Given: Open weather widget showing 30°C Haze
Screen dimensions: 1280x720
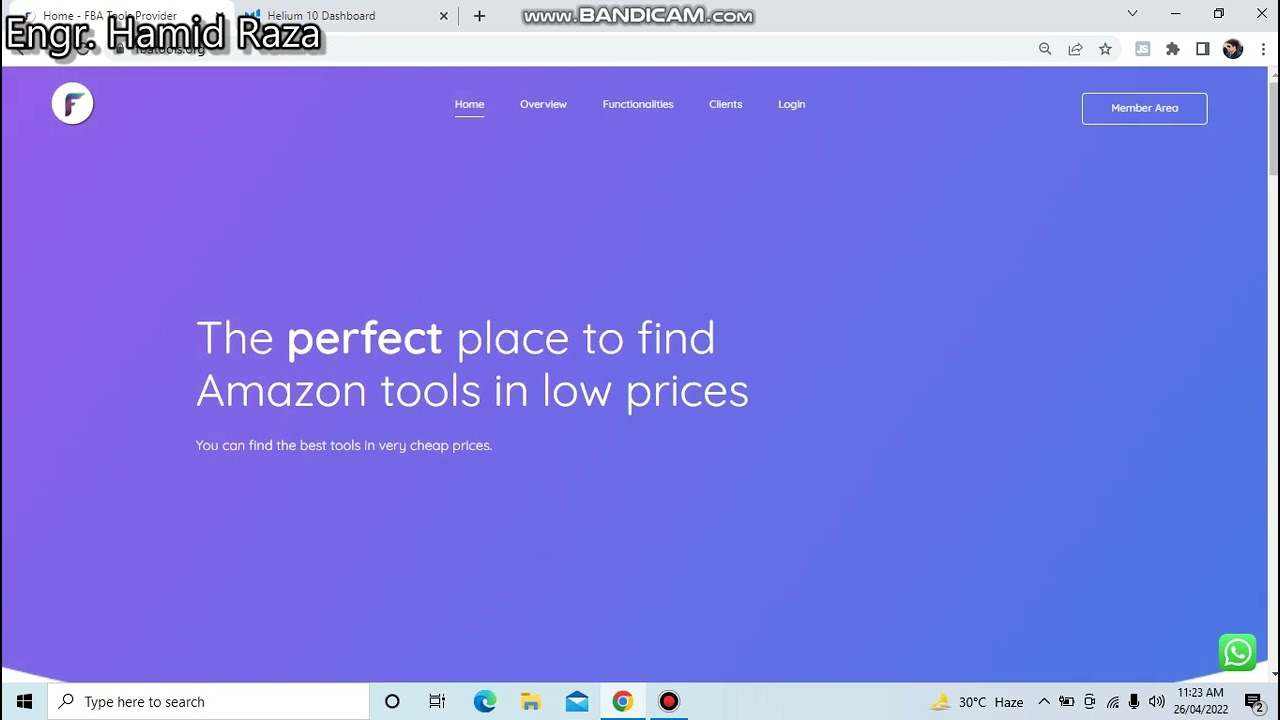Looking at the screenshot, I should click(x=976, y=702).
